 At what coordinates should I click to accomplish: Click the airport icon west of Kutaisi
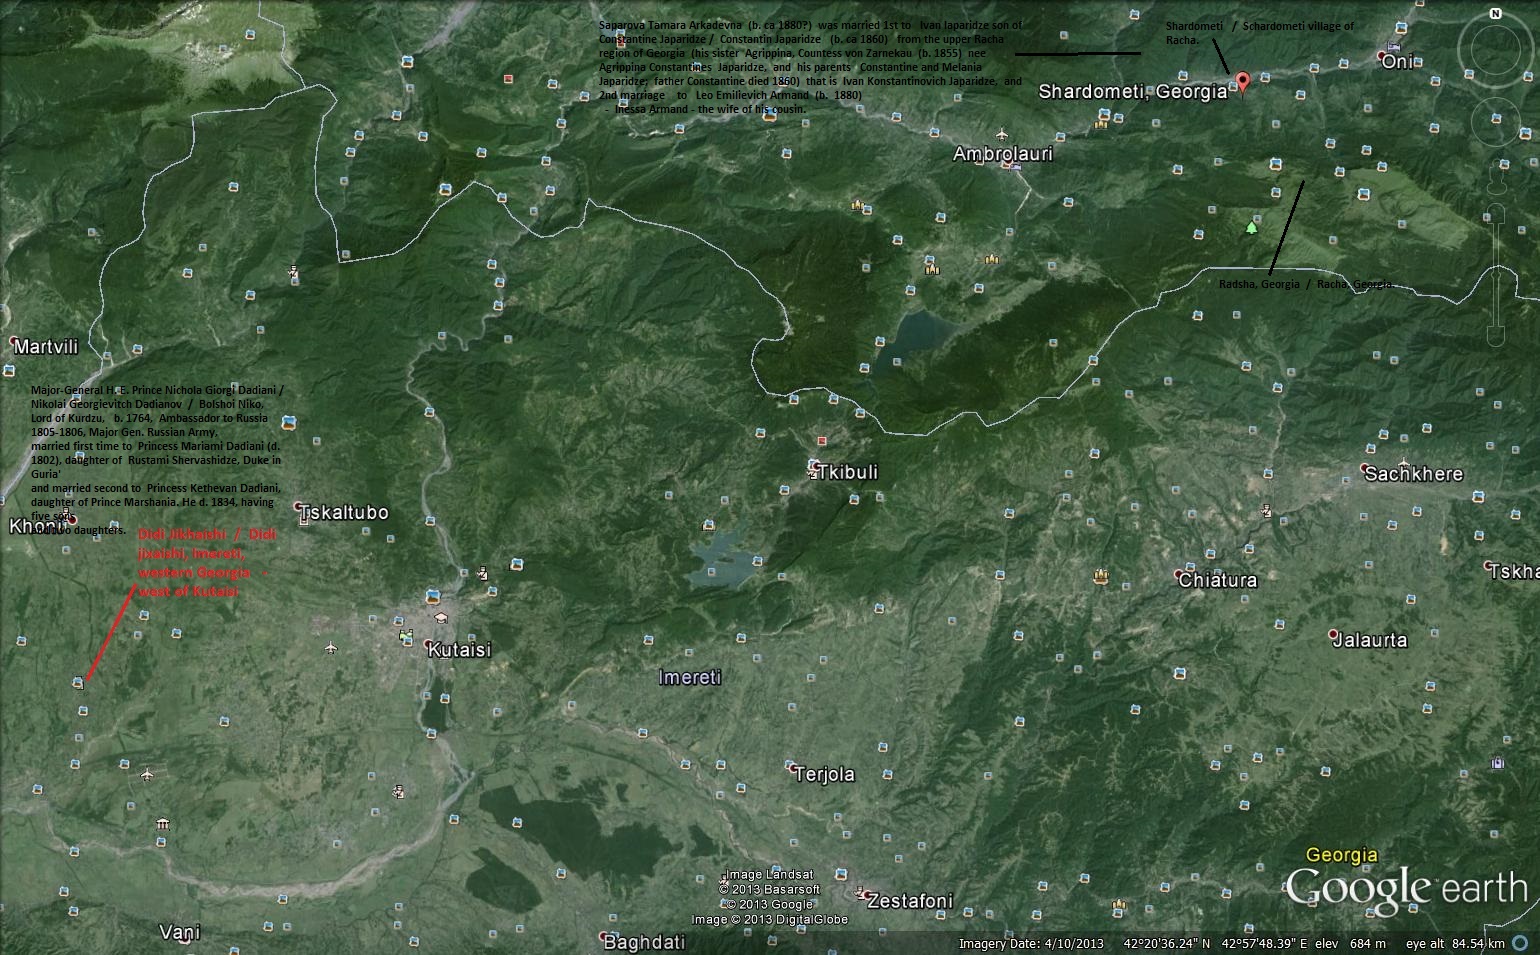331,648
